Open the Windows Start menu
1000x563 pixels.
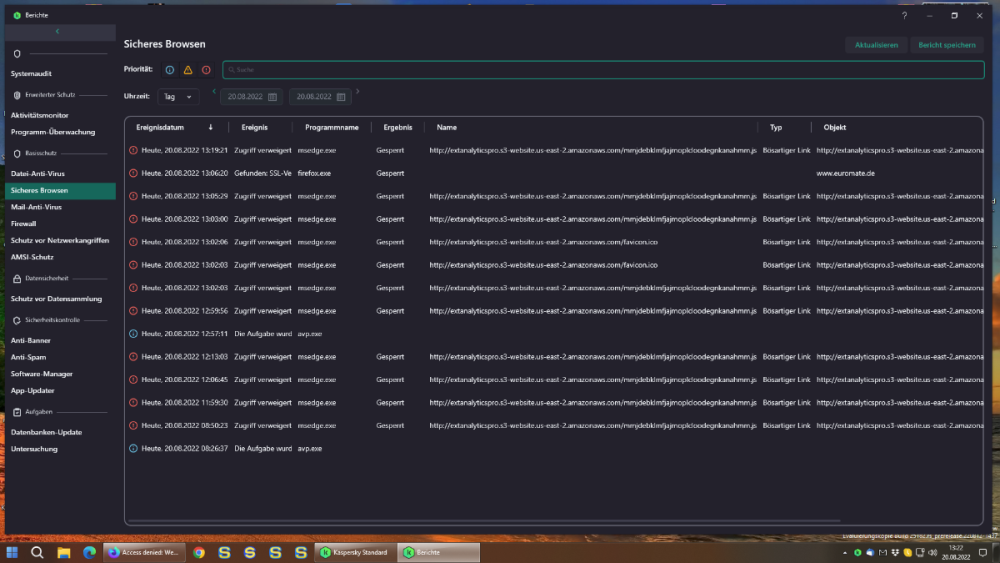pos(12,552)
